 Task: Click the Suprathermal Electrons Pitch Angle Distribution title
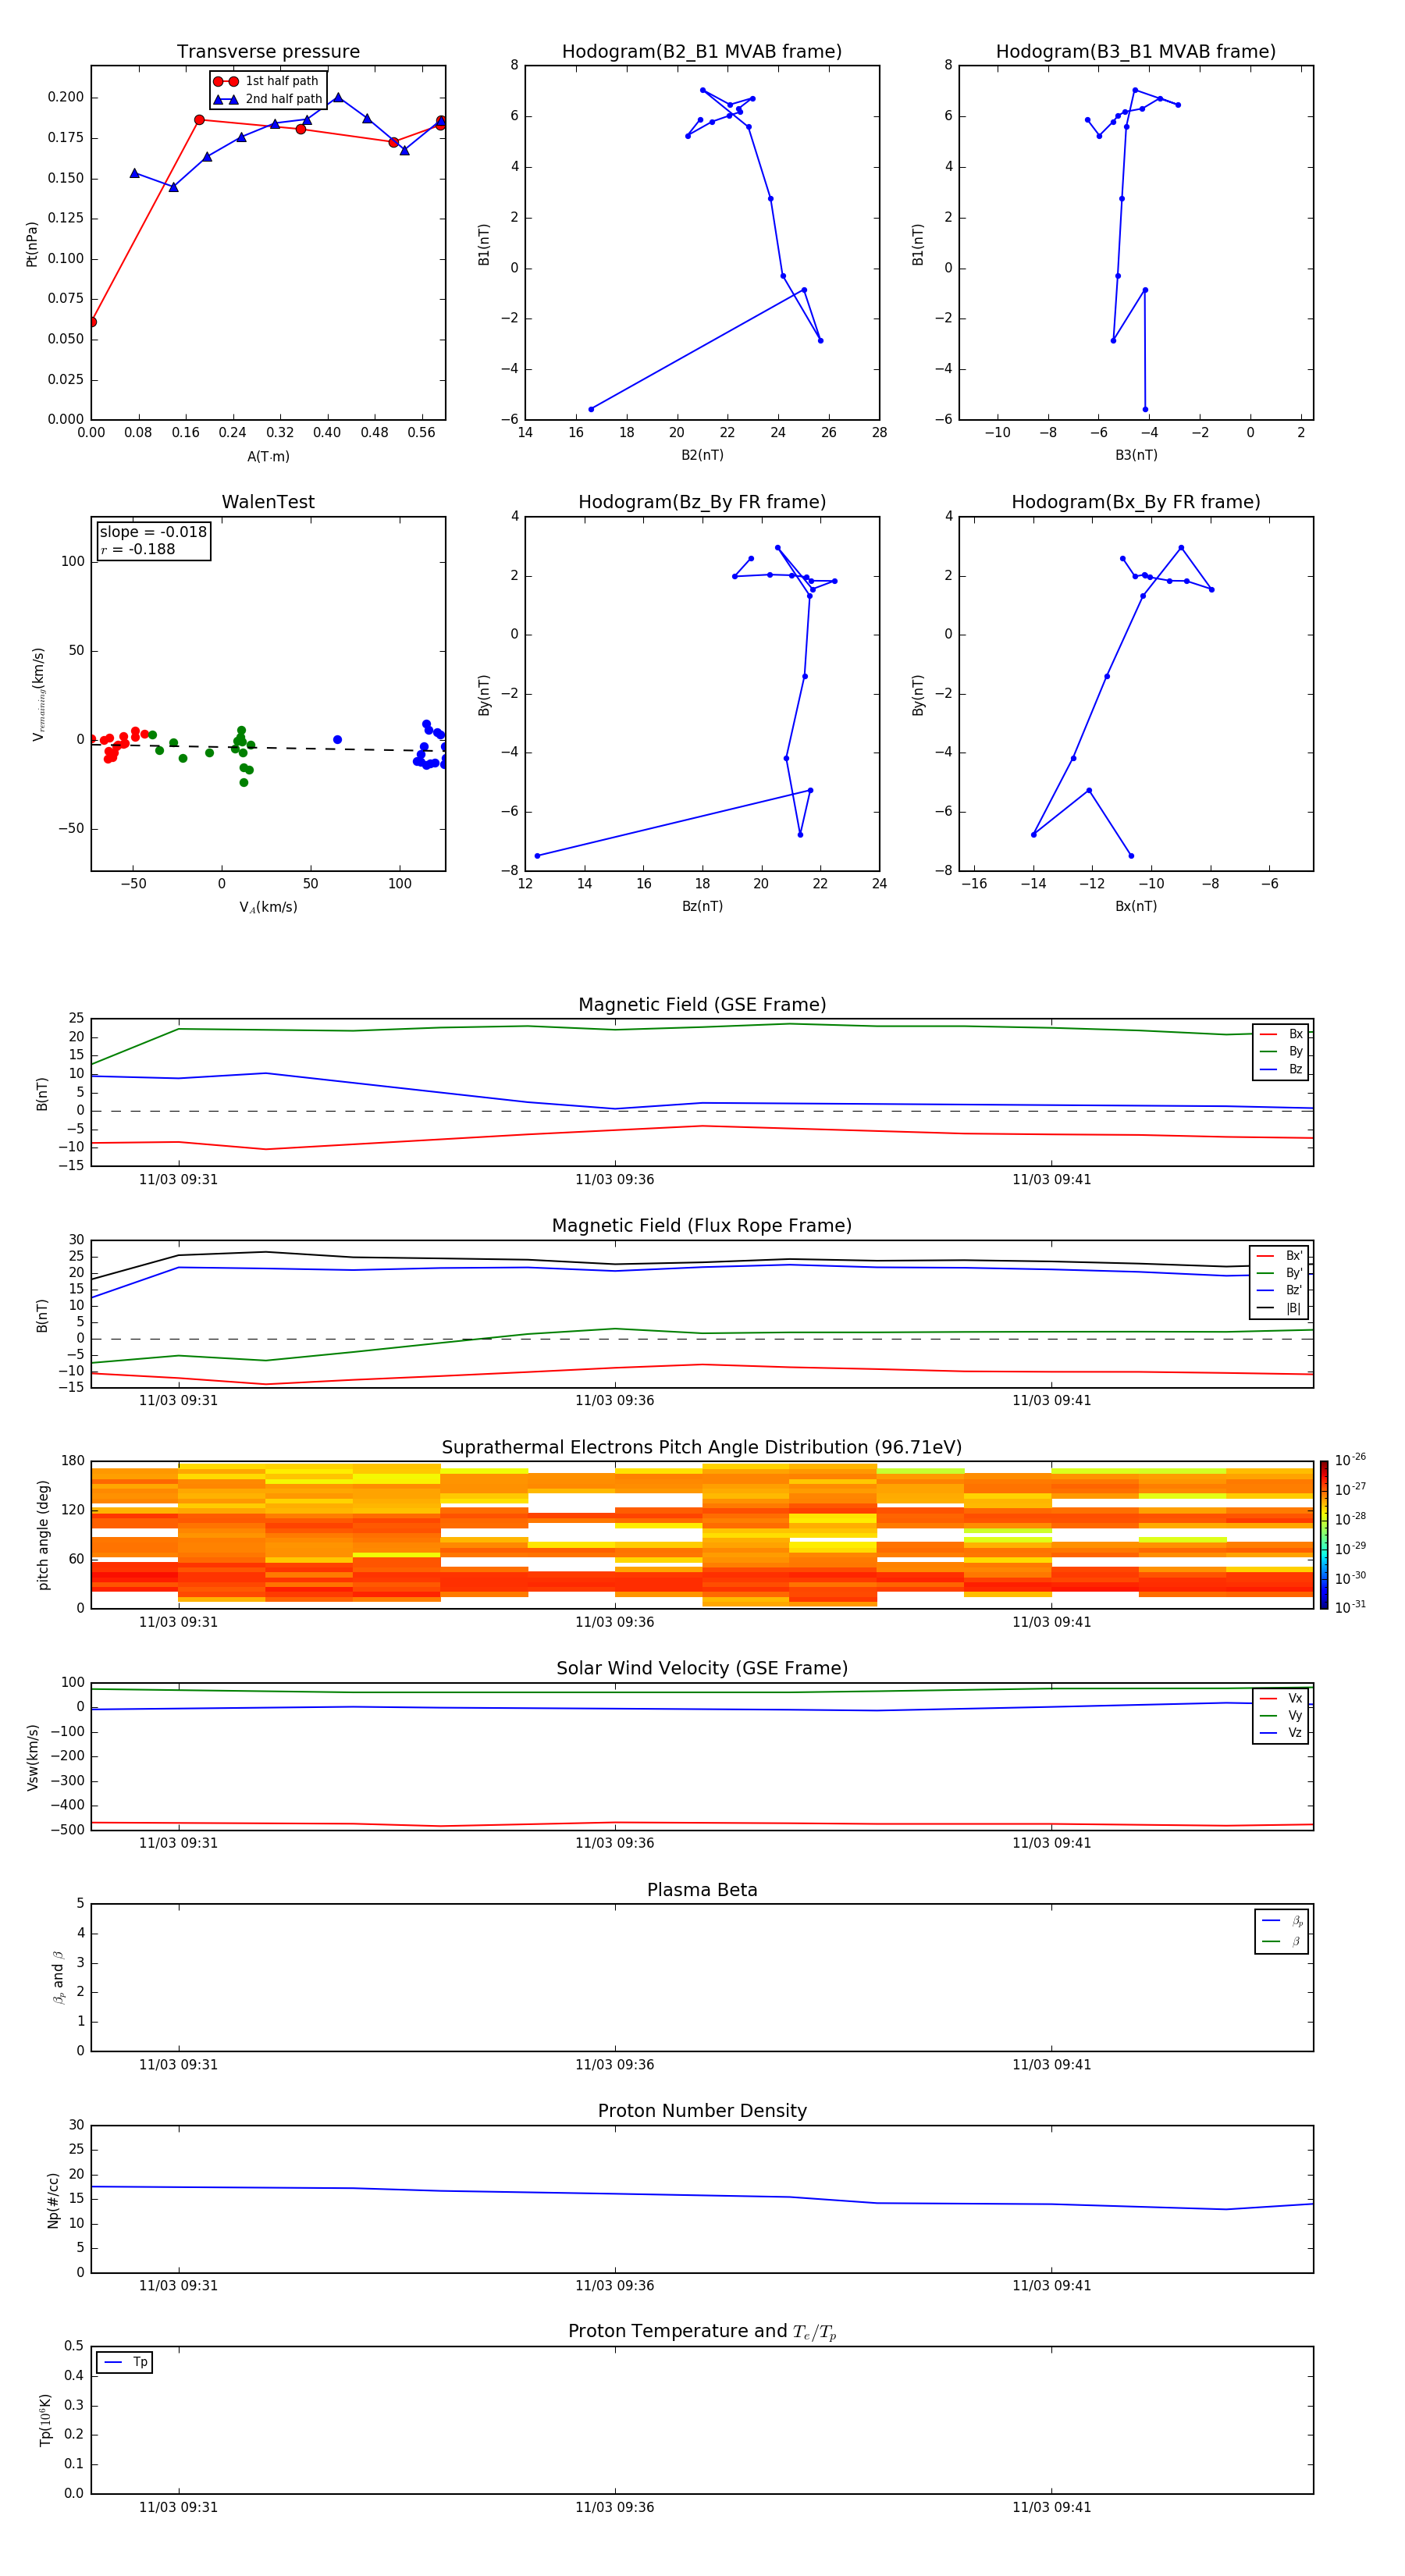[x=702, y=1448]
